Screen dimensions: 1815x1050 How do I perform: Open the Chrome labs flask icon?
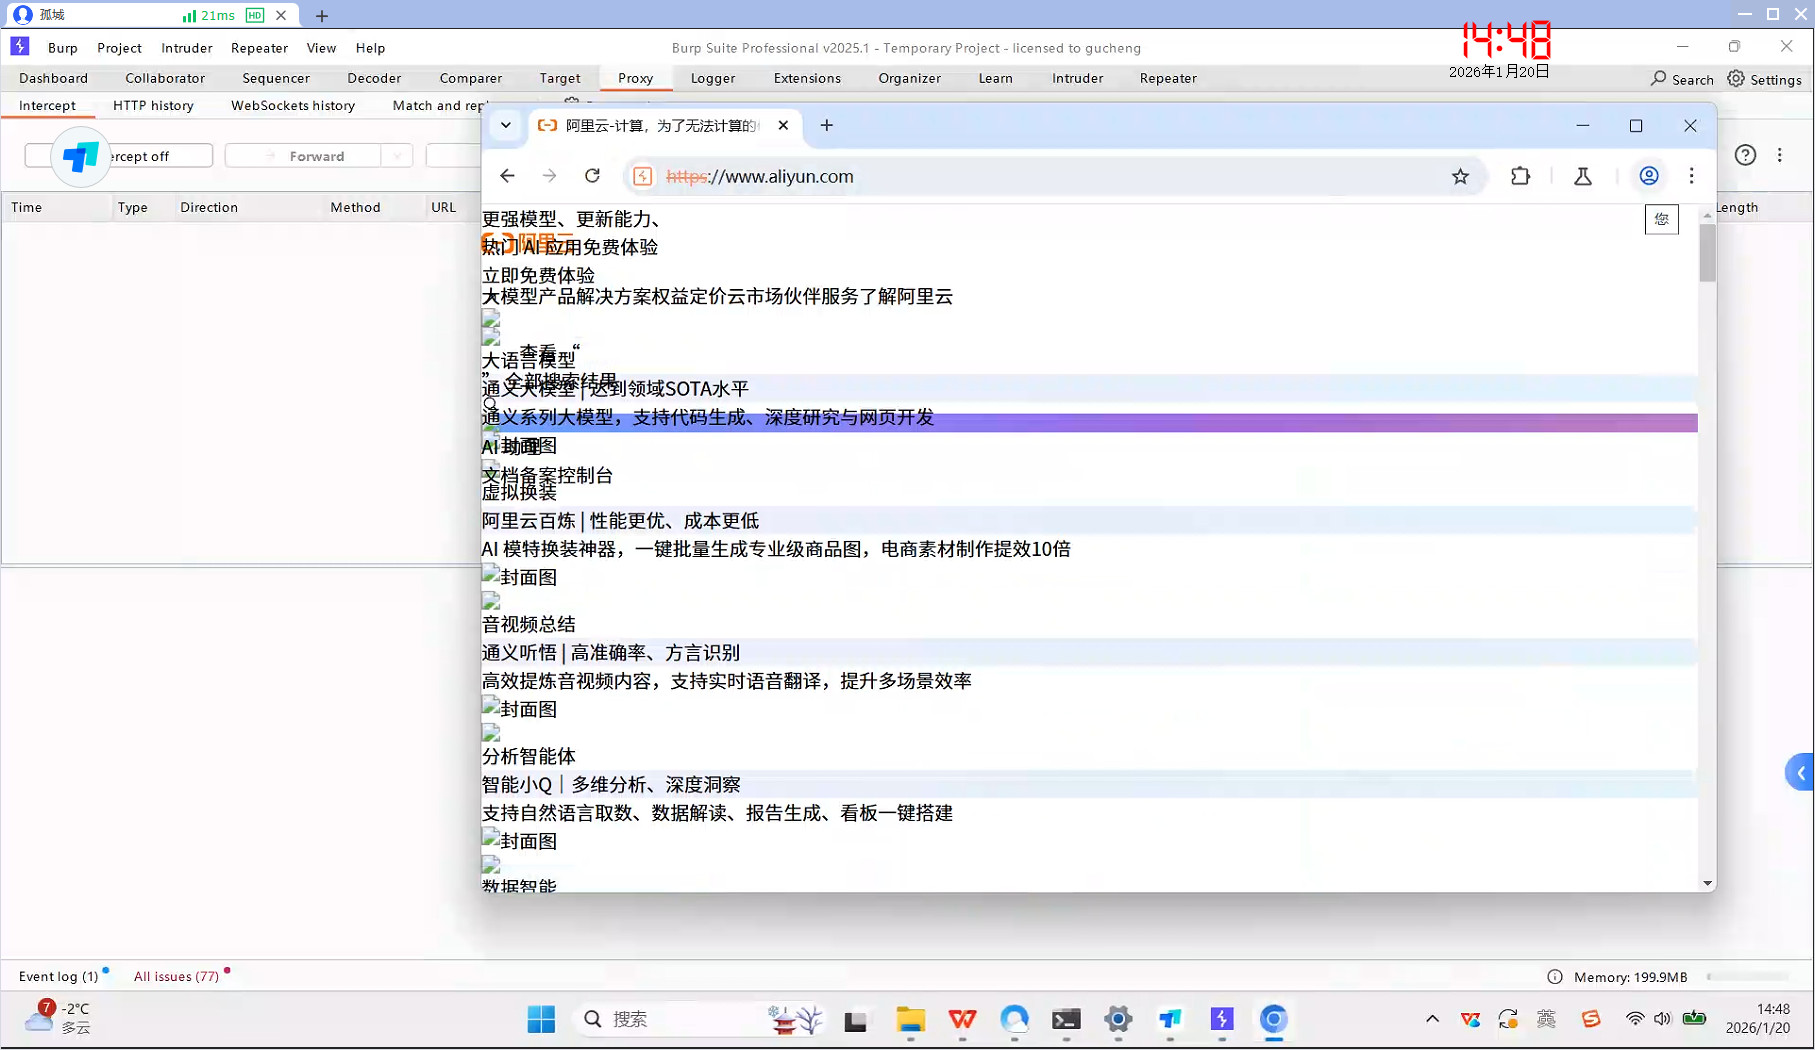1582,177
